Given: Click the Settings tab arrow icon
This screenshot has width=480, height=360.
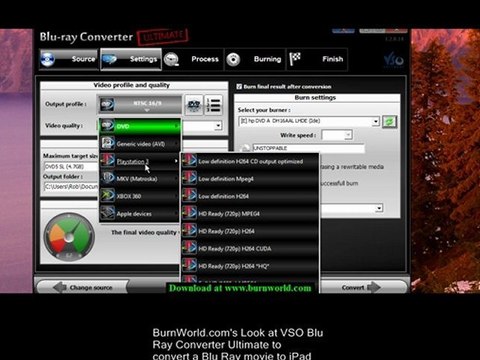Looking at the screenshot, I should pyautogui.click(x=109, y=59).
